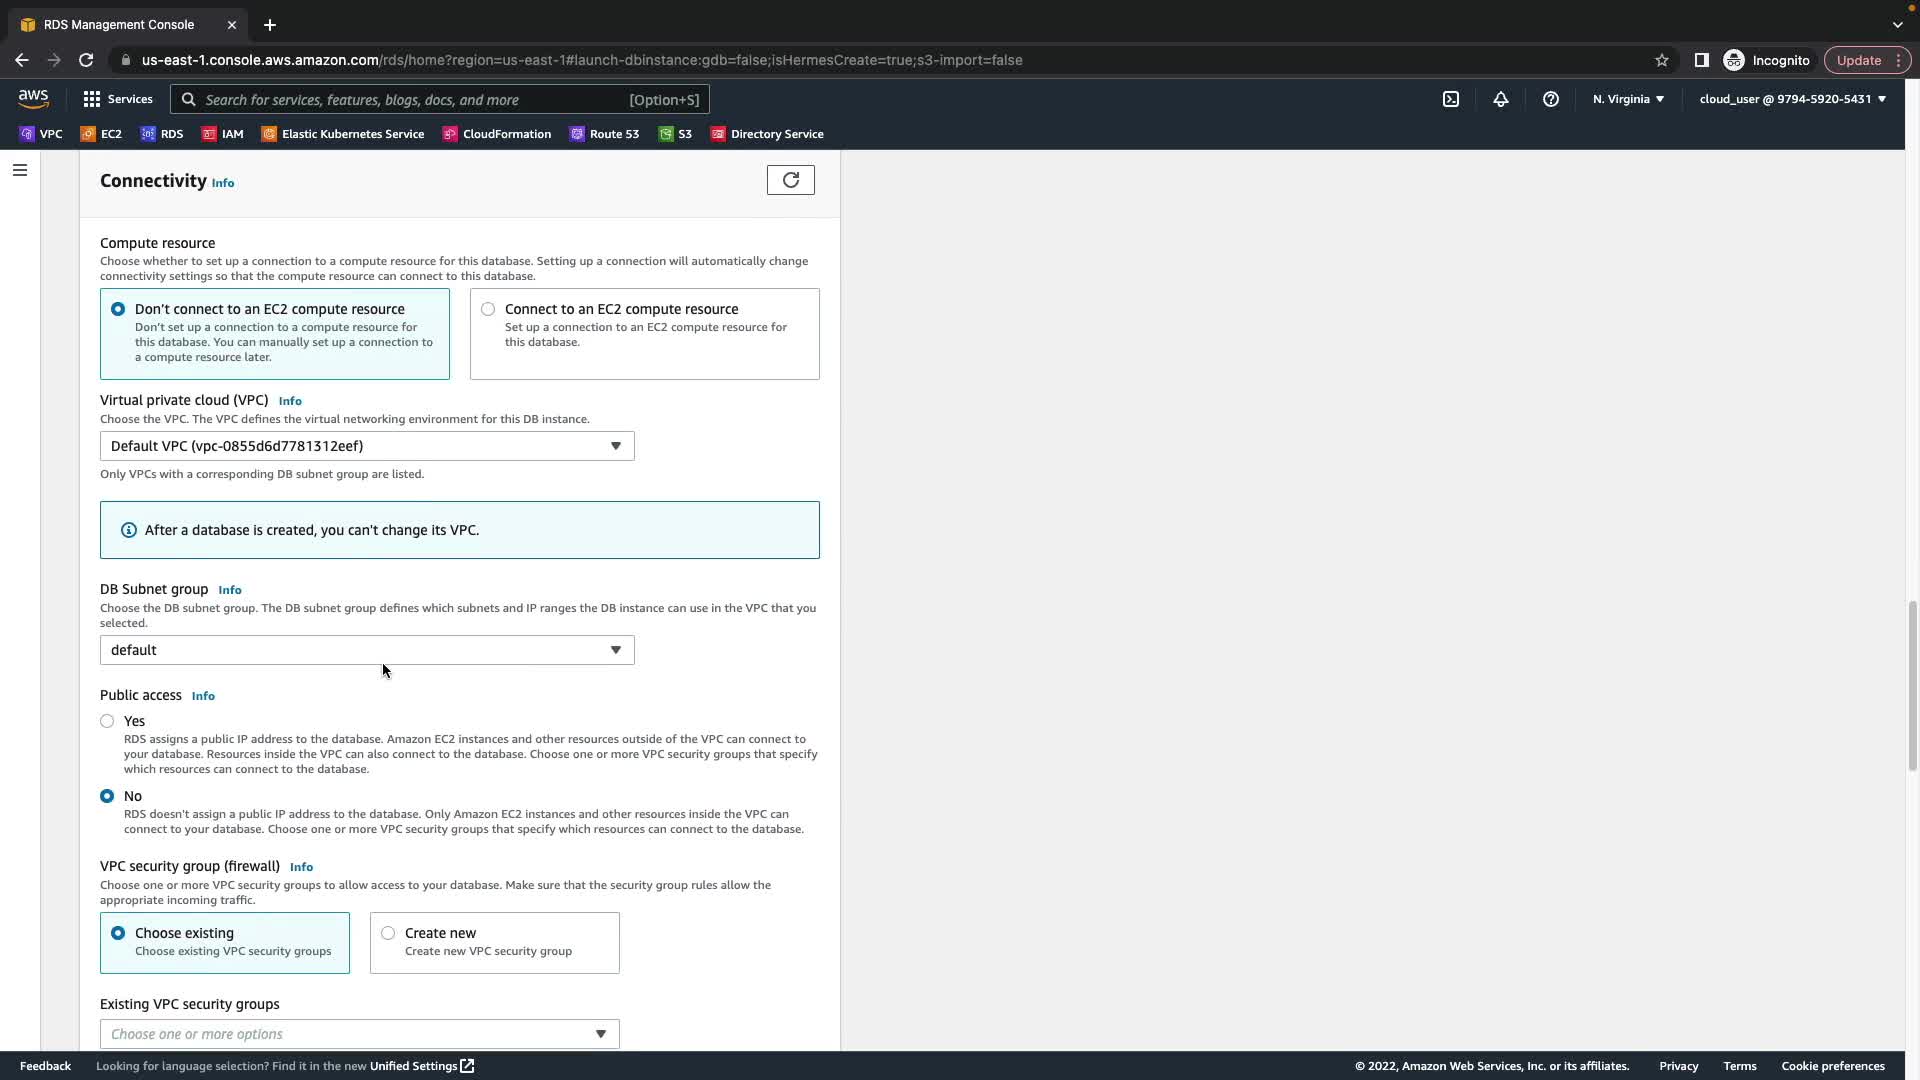Open the CloudShell terminal icon
1920x1080 pixels.
[x=1450, y=99]
